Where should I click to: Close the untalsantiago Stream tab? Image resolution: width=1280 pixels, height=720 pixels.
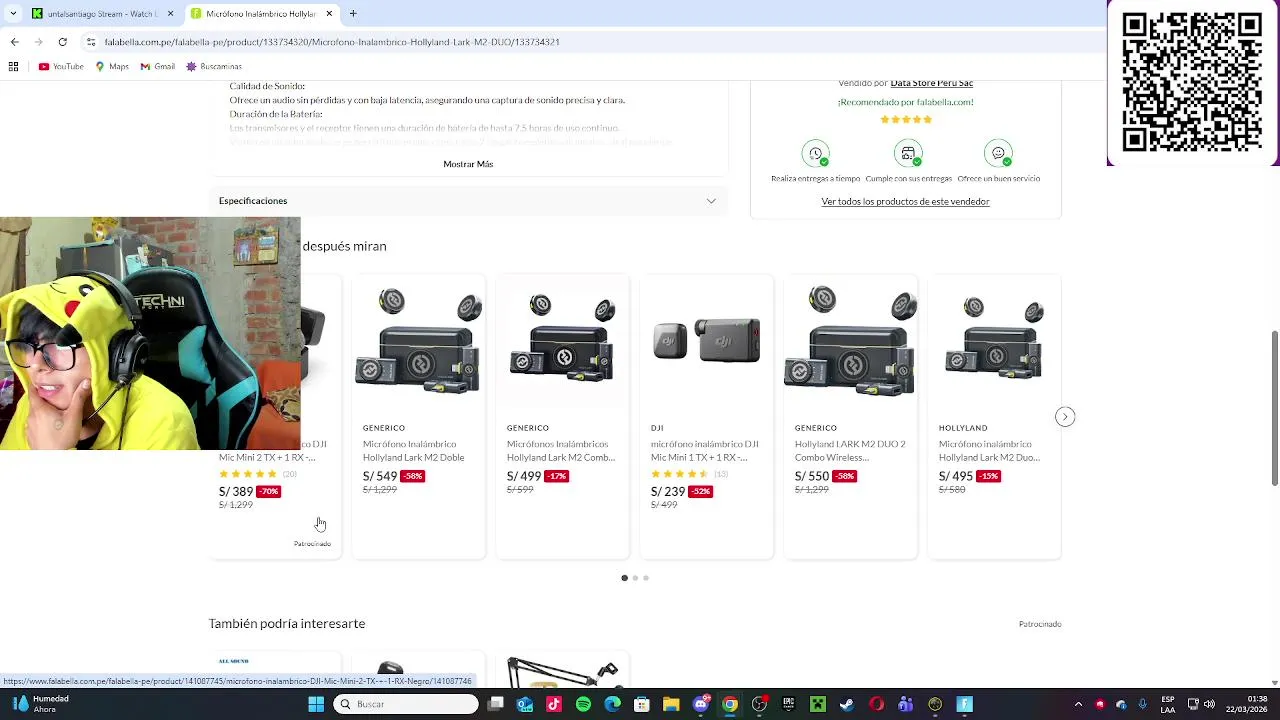click(170, 14)
